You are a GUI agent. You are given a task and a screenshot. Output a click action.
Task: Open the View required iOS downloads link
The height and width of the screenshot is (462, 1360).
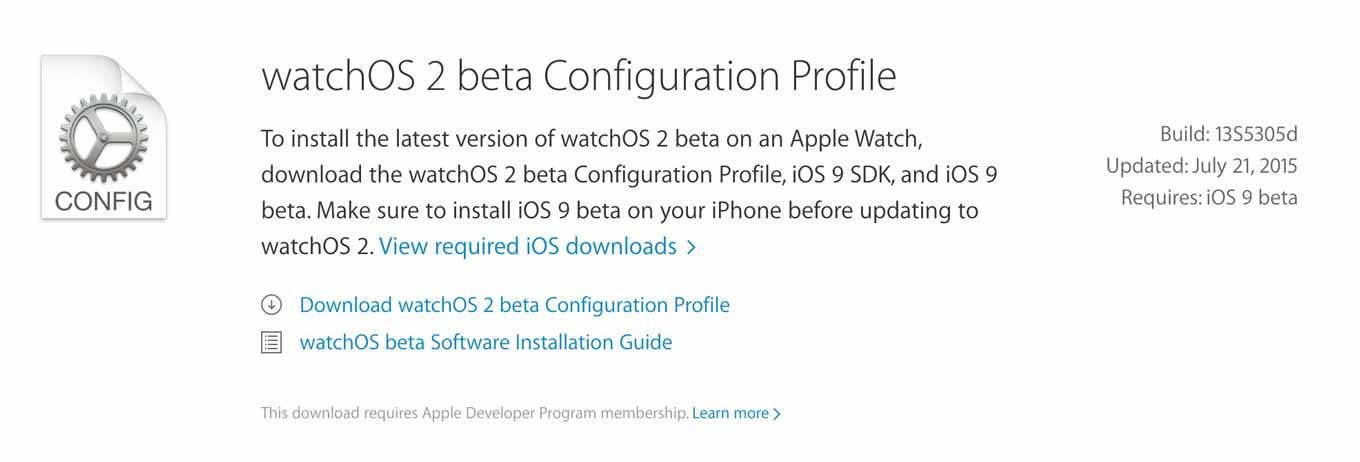537,246
